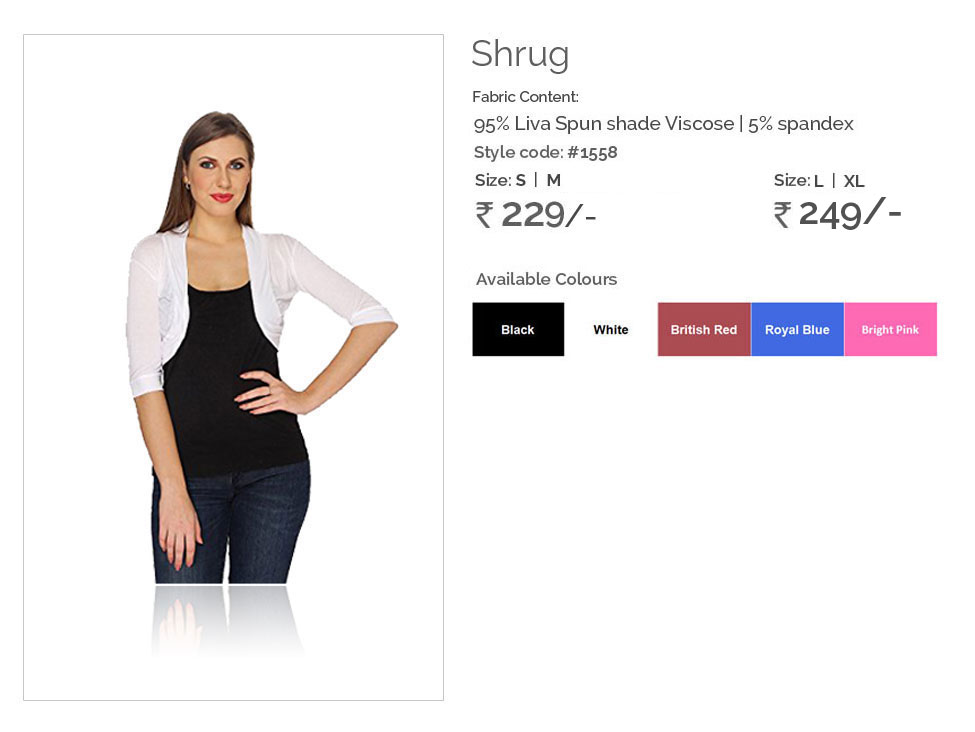
Task: Click the ₹ 229/- price
Action: point(535,215)
